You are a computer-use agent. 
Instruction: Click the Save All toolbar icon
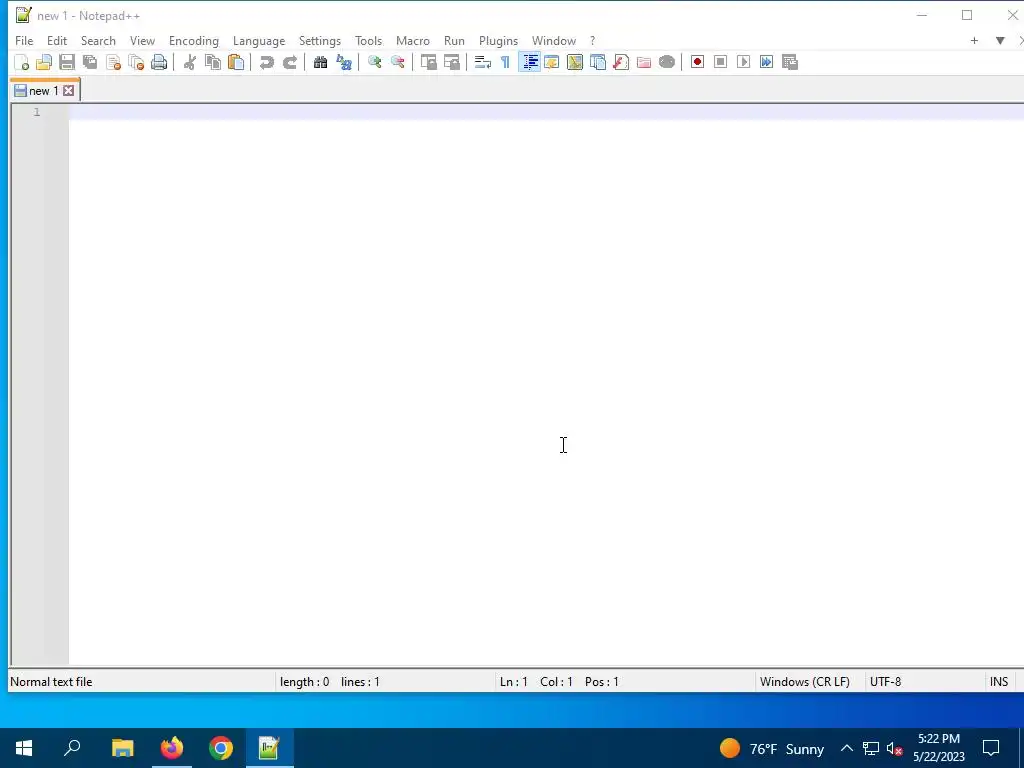[89, 62]
